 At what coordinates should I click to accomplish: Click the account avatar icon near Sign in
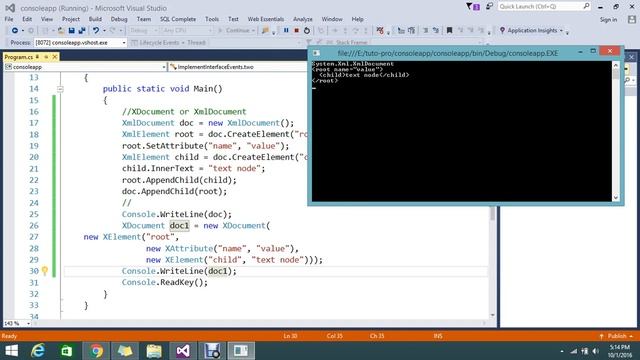(632, 20)
